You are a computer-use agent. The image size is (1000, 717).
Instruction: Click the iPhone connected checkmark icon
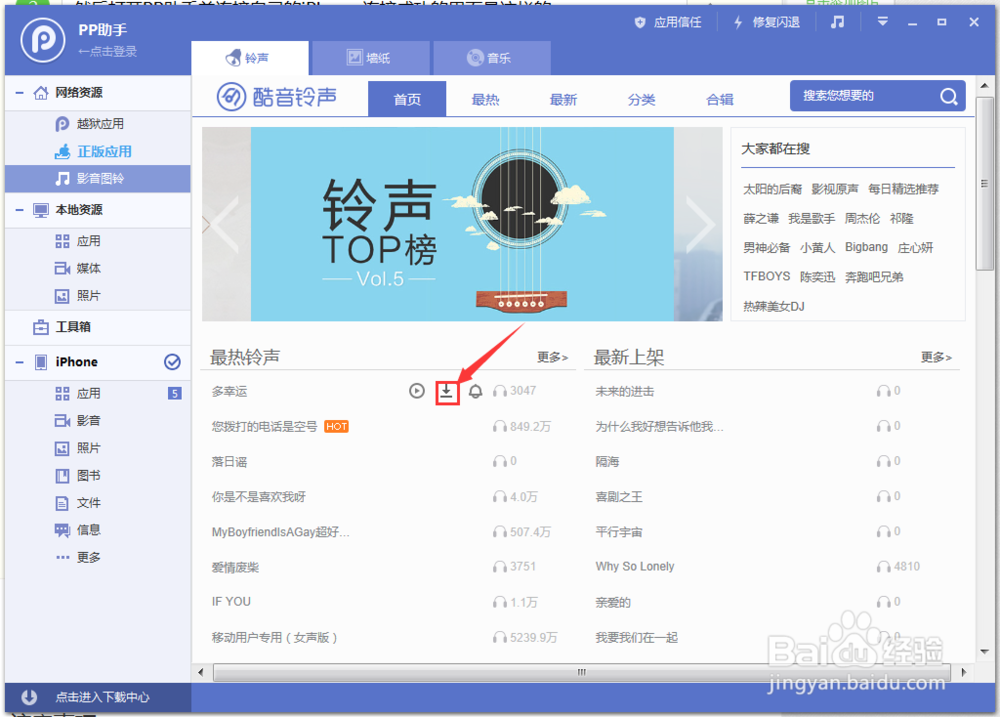click(172, 362)
